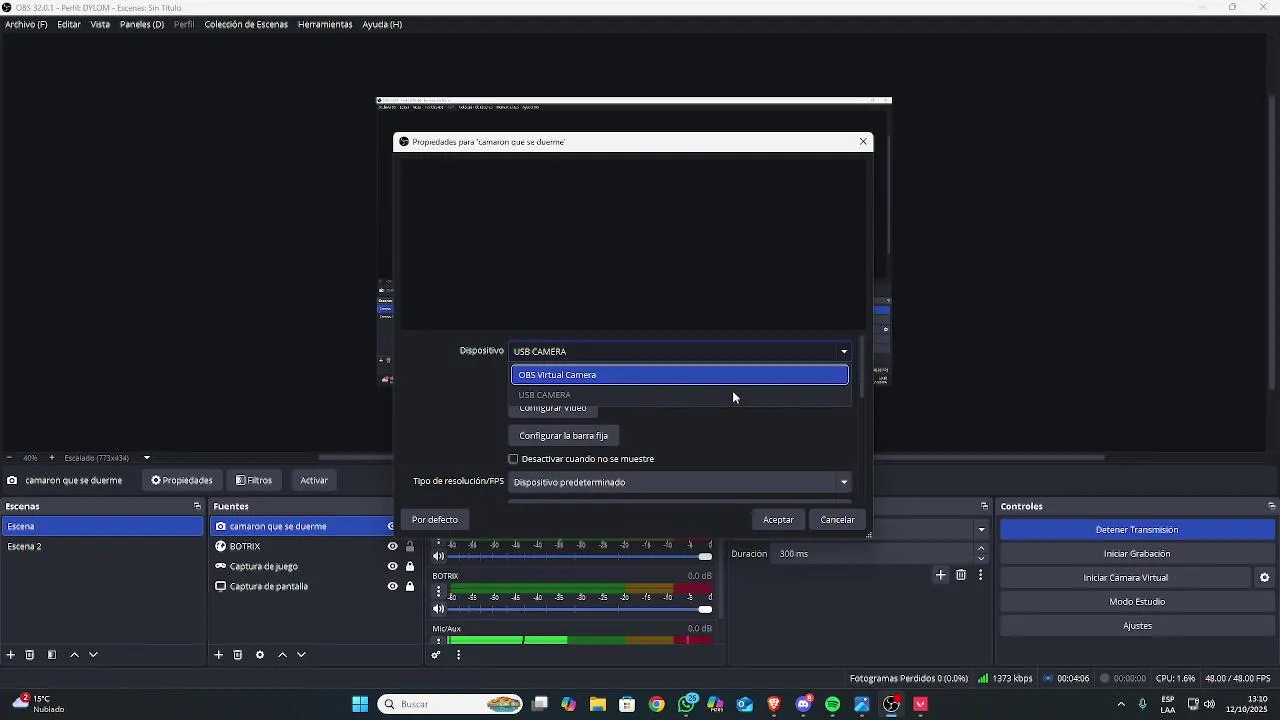The image size is (1280, 720).
Task: Unlock the 'Captura de juego' source
Action: [x=410, y=567]
